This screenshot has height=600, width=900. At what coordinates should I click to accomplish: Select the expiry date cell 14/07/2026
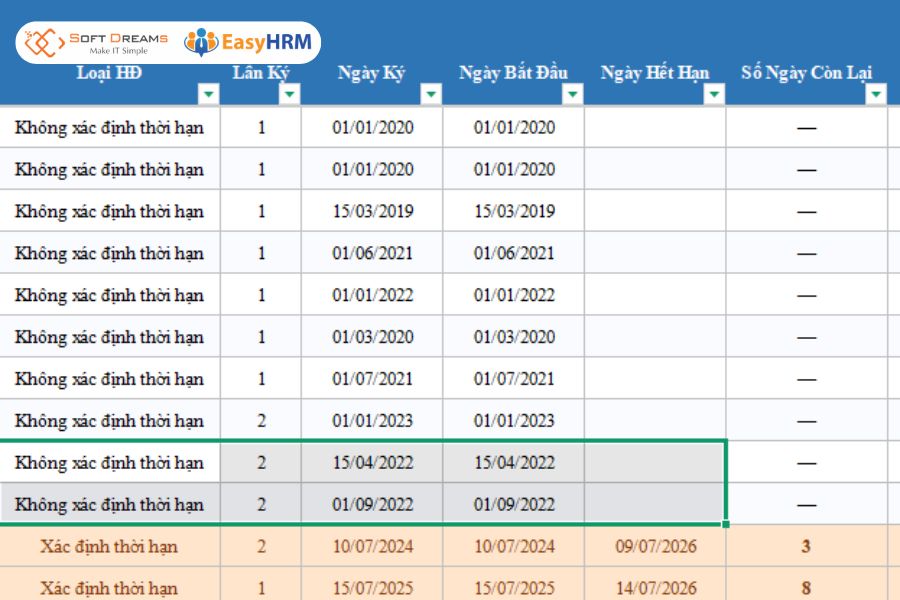coord(655,587)
